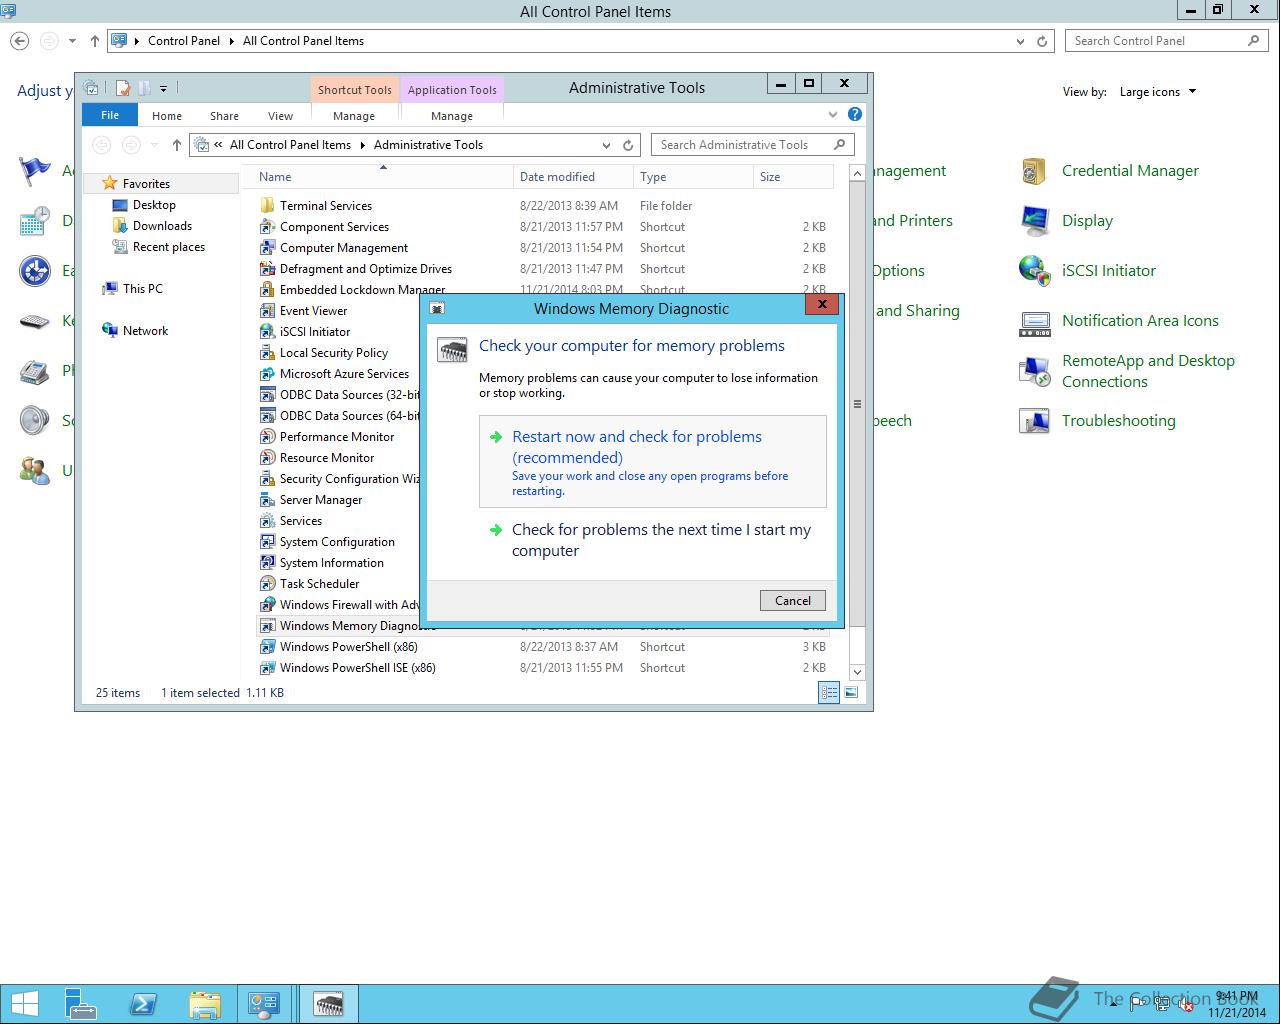
Task: Select the Local Security Policy icon
Action: pyautogui.click(x=267, y=353)
